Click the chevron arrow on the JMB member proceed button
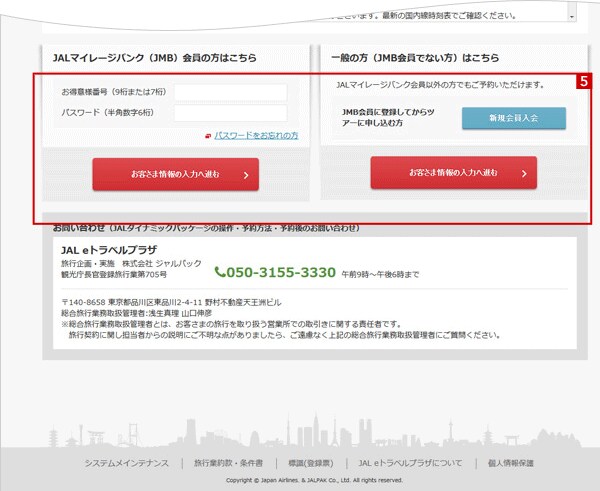 point(244,174)
